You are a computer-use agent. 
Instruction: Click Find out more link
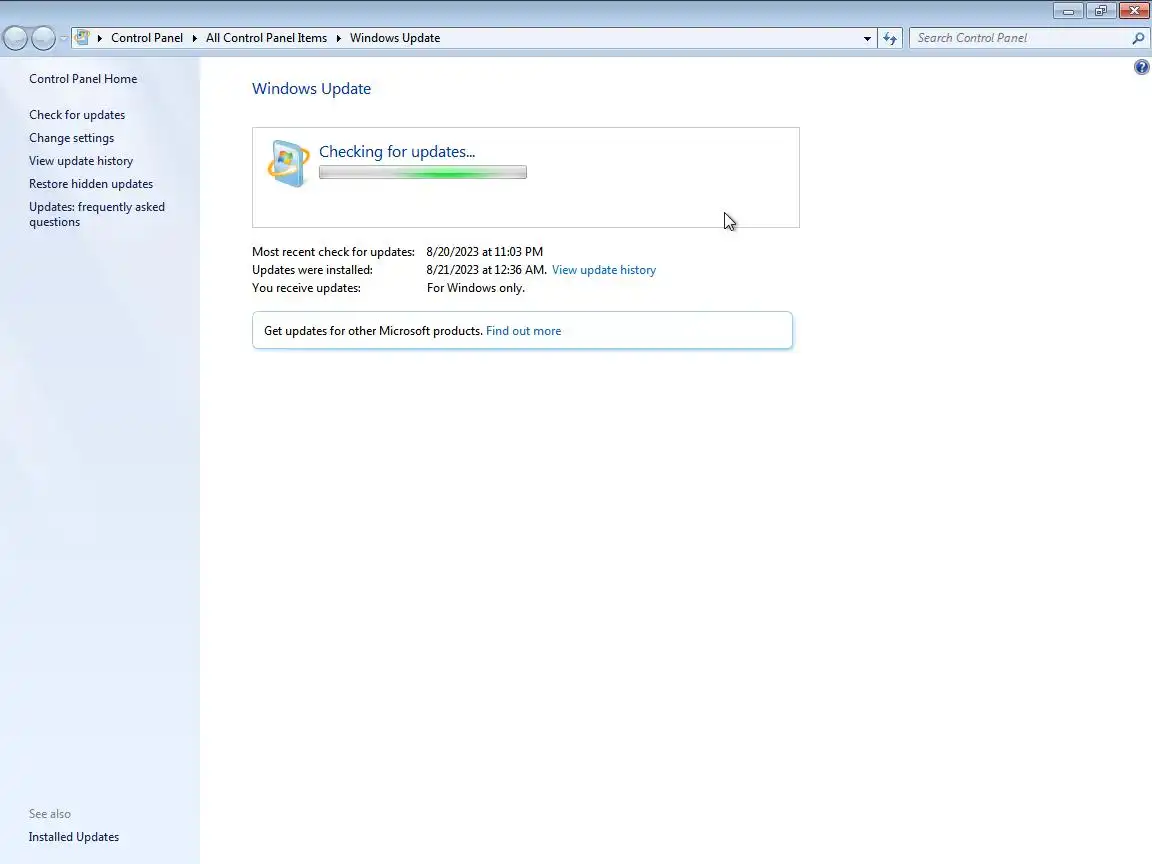[x=523, y=331]
